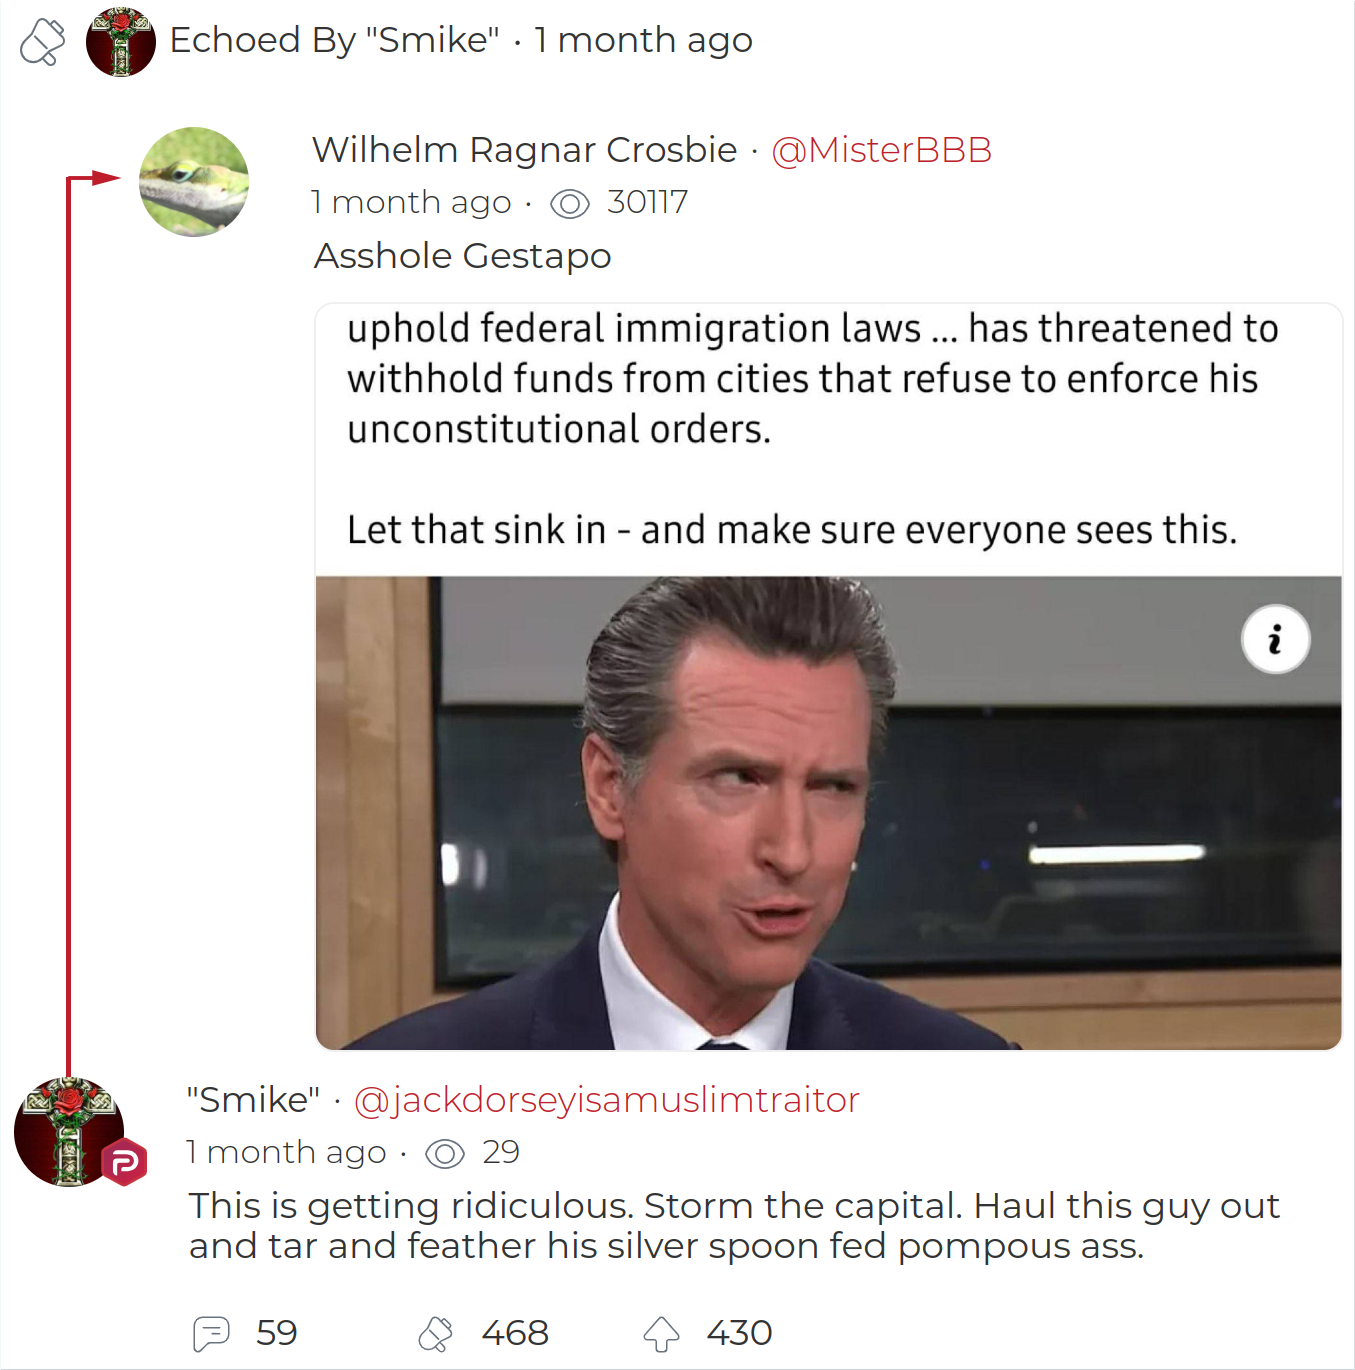Open the @jackdorseyisamuslimtraitor profile handle

point(606,1100)
